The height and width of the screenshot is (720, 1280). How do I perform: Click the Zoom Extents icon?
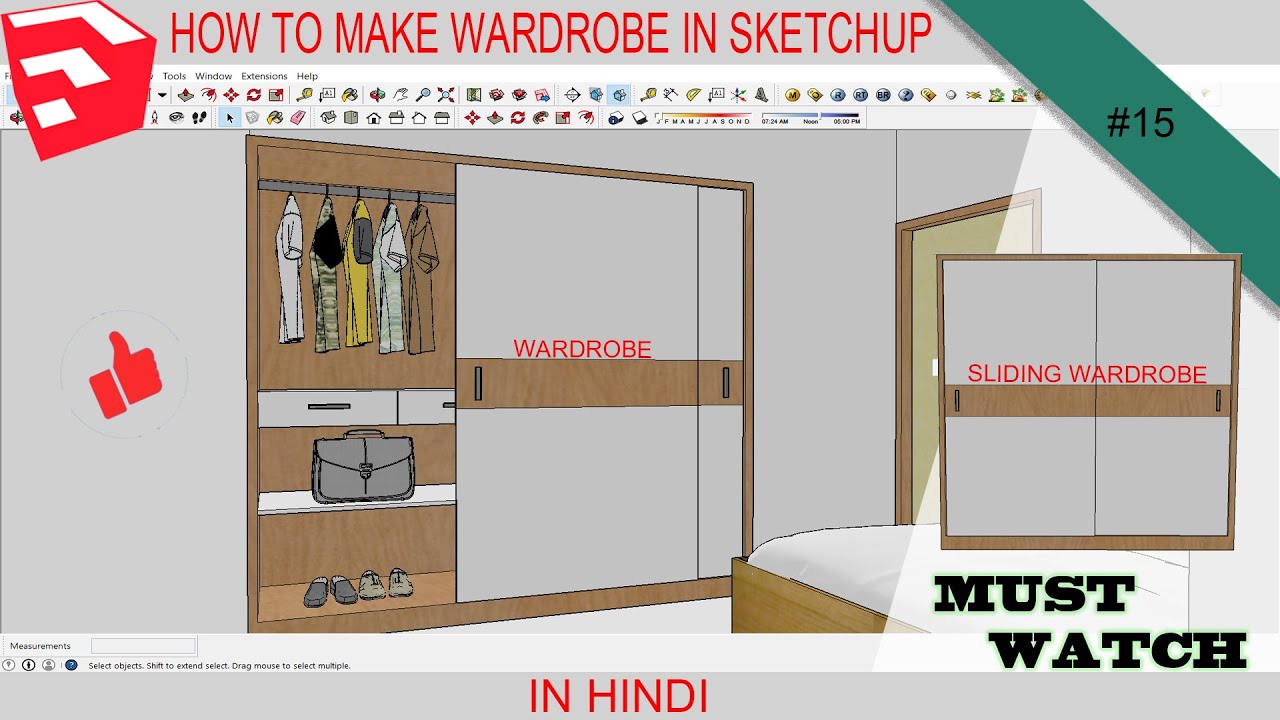pos(445,95)
